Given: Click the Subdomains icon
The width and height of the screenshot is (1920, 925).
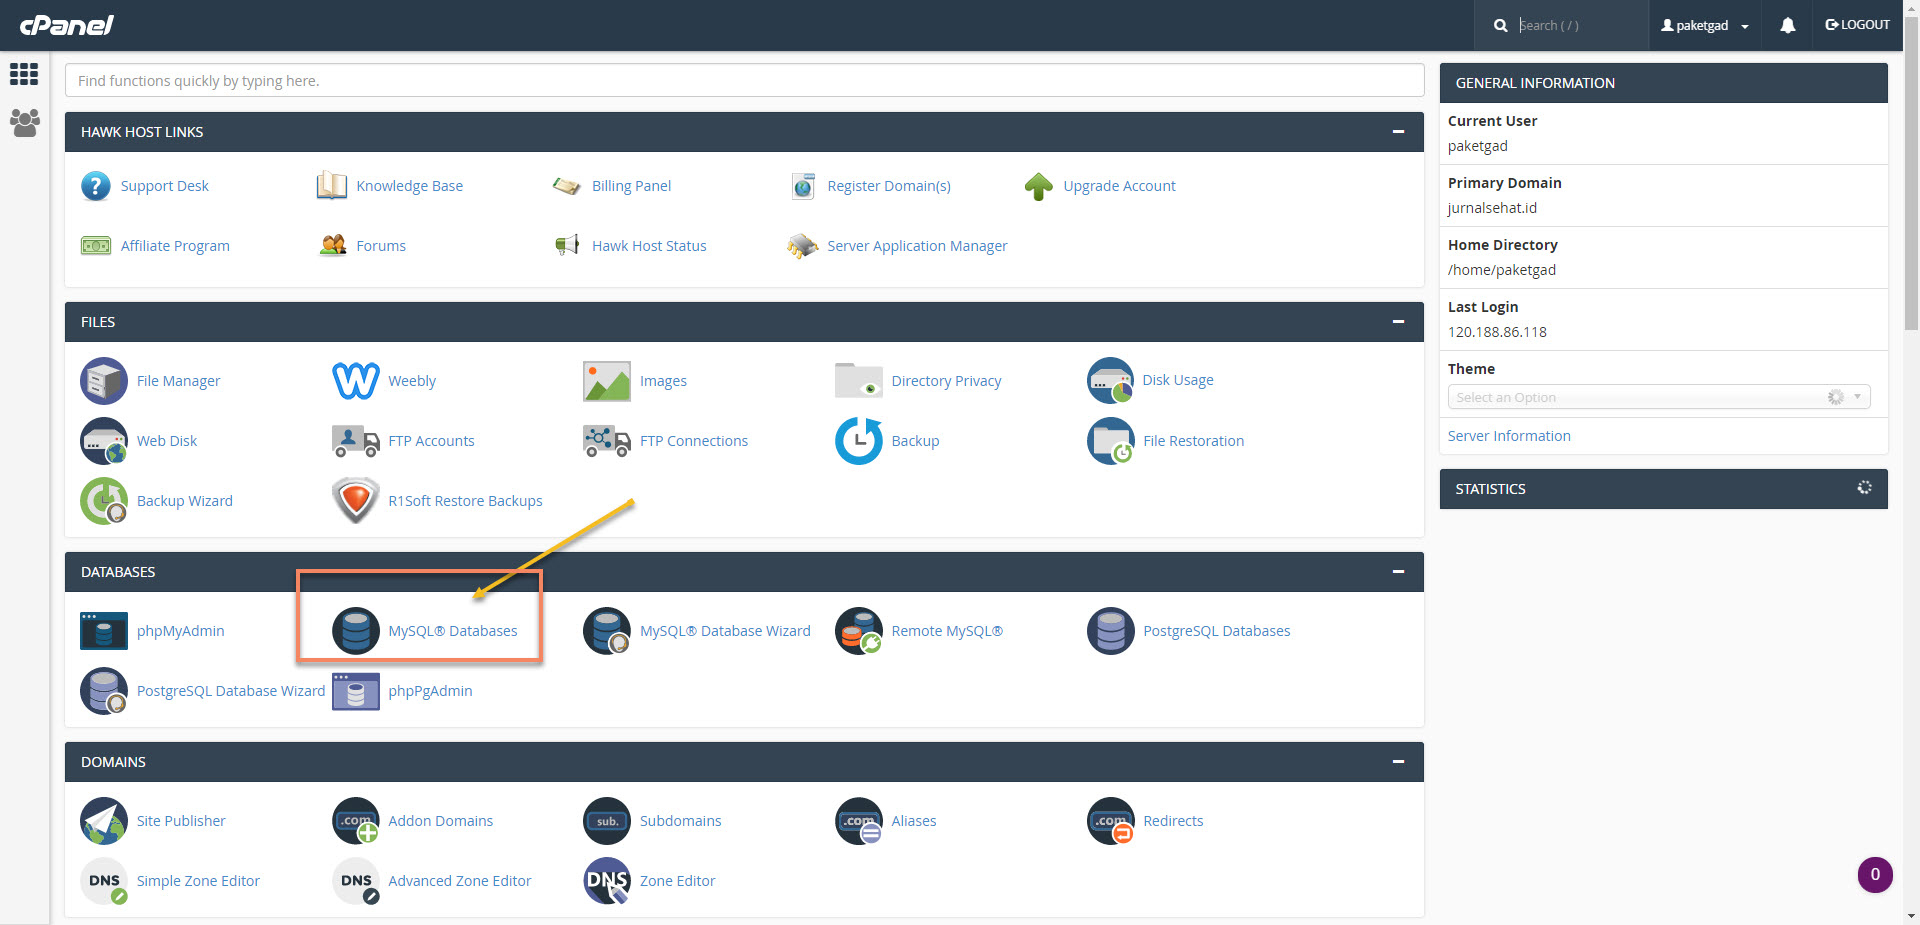Looking at the screenshot, I should [607, 821].
